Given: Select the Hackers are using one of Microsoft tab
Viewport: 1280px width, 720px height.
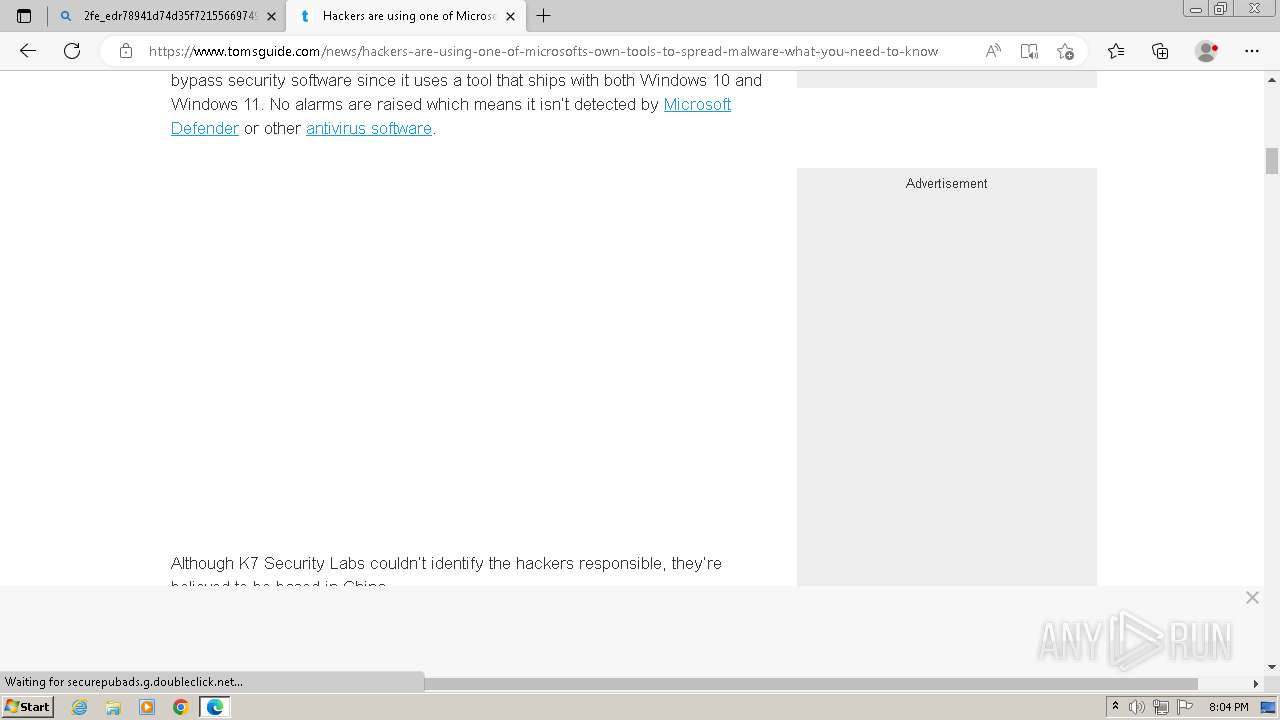Looking at the screenshot, I should tap(405, 16).
